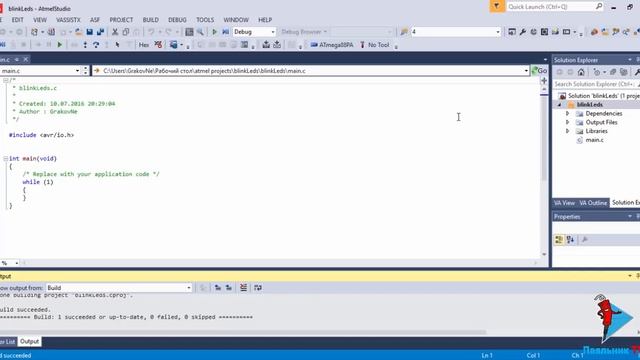640x360 pixels.
Task: Collapse the blinkLeds project node
Action: coord(560,105)
